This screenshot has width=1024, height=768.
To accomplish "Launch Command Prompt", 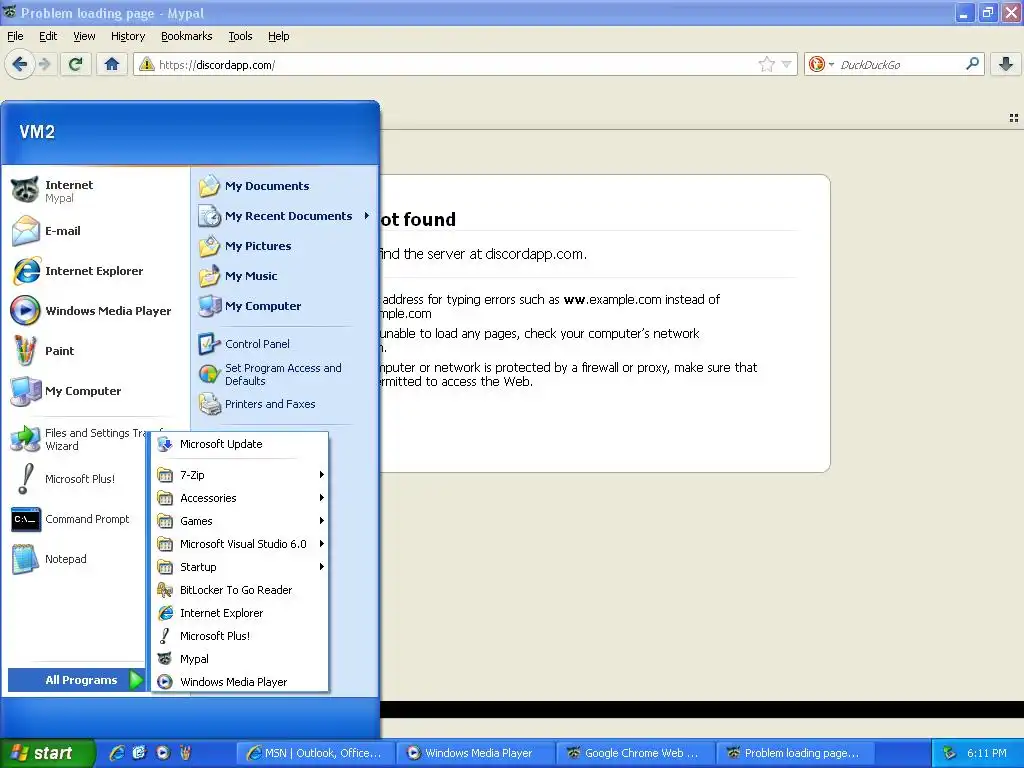I will 78,519.
